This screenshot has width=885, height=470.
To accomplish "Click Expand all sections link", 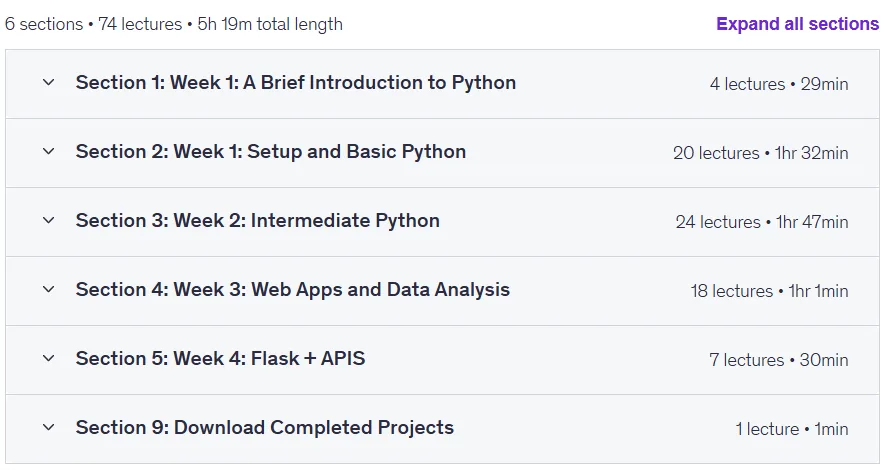I will (798, 24).
